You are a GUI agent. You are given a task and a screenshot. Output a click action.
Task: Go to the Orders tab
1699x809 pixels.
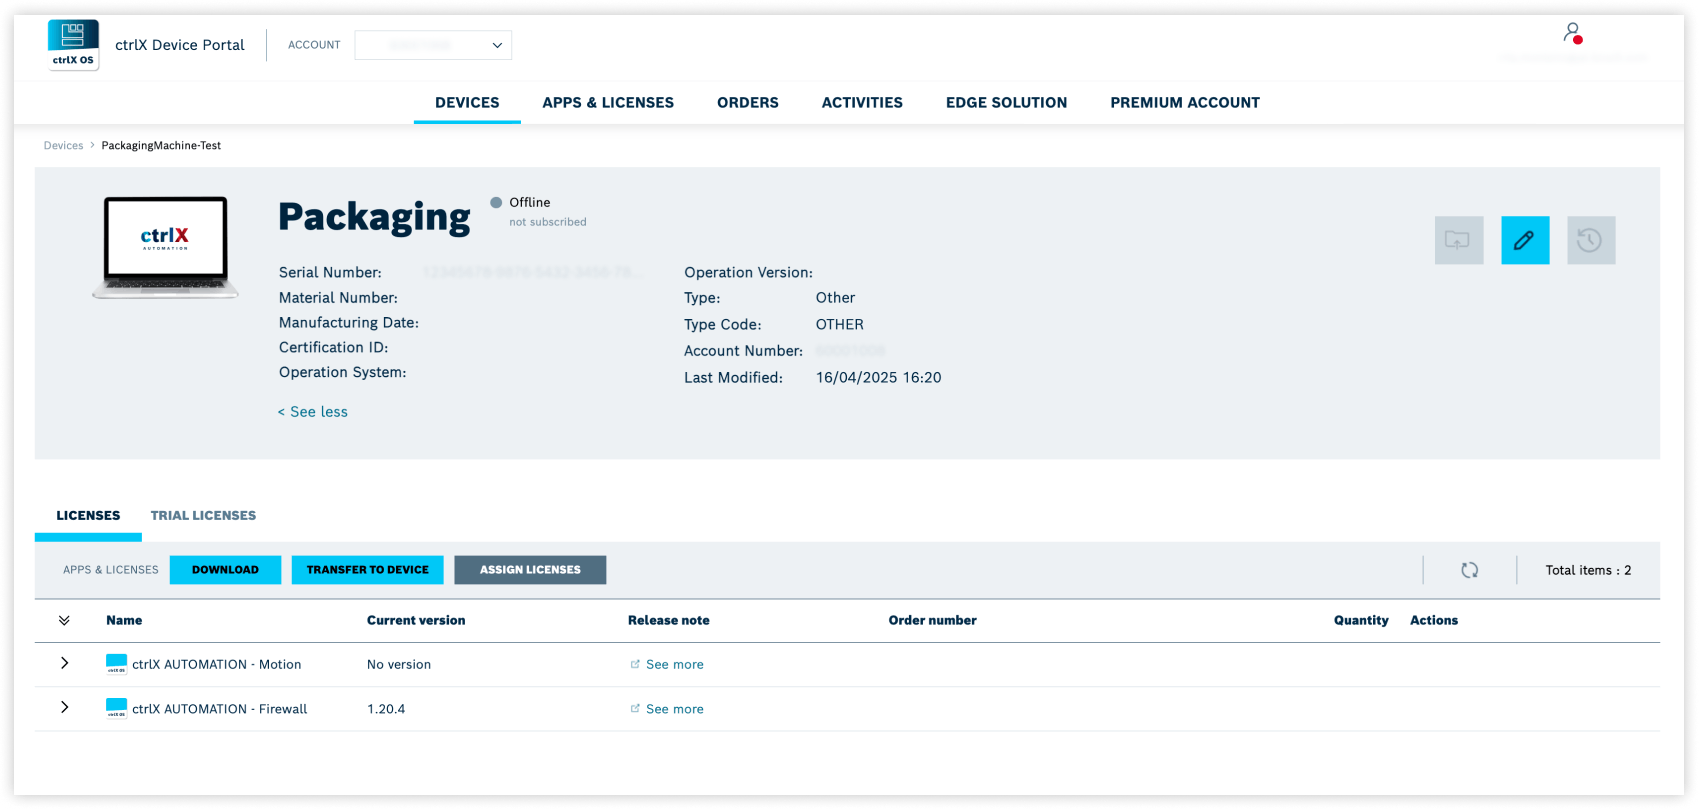748,102
